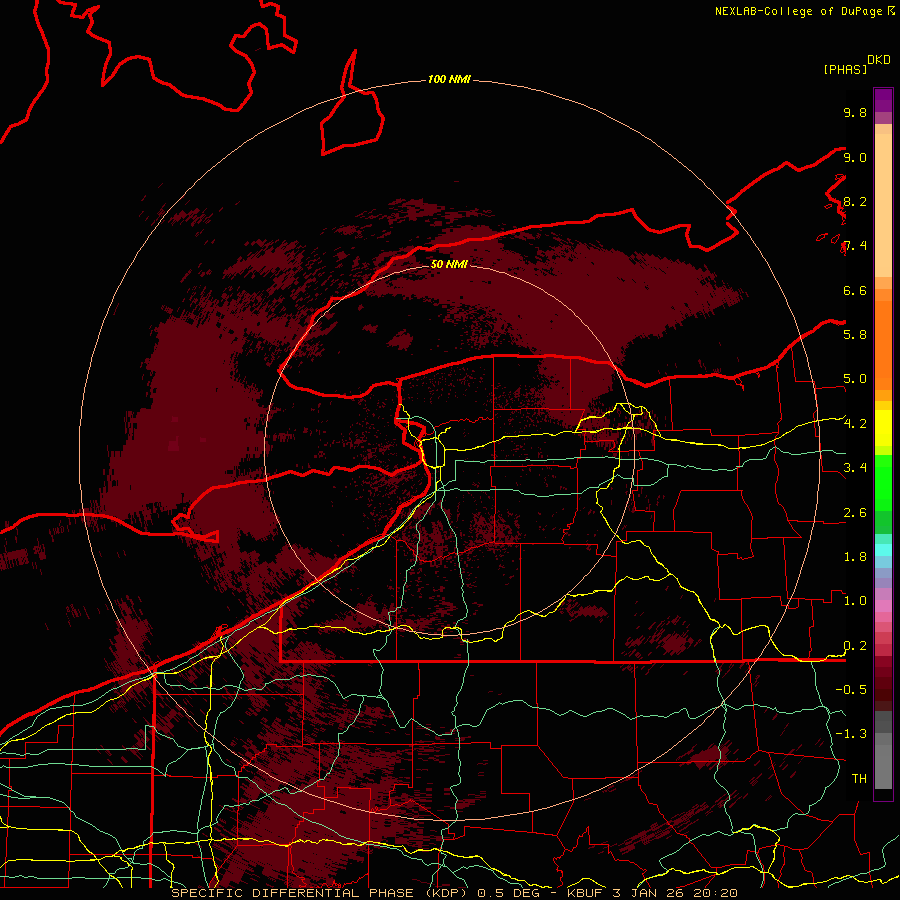Click the 9.0 value on the color scale
Image resolution: width=900 pixels, height=900 pixels.
pyautogui.click(x=855, y=157)
